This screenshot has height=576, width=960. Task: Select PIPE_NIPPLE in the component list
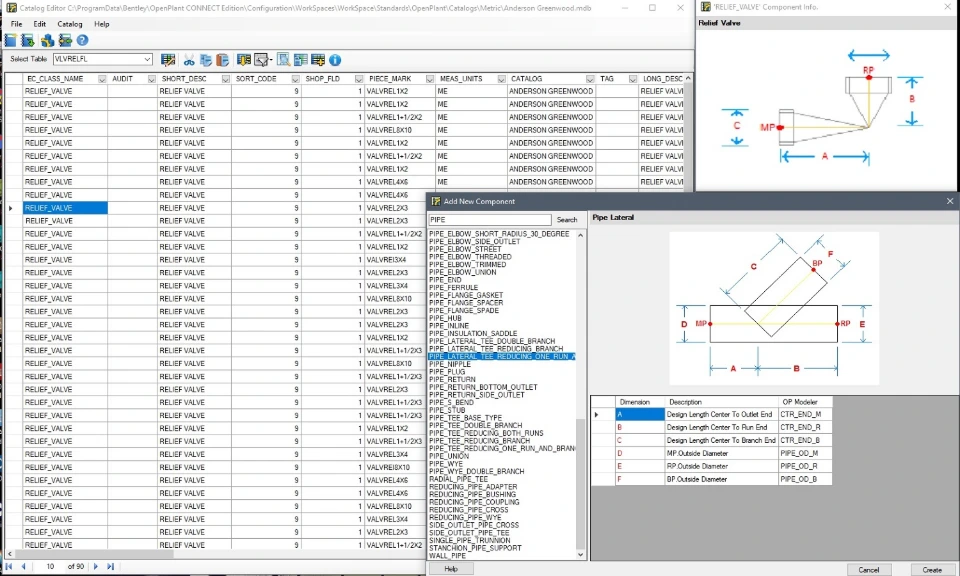tap(448, 364)
